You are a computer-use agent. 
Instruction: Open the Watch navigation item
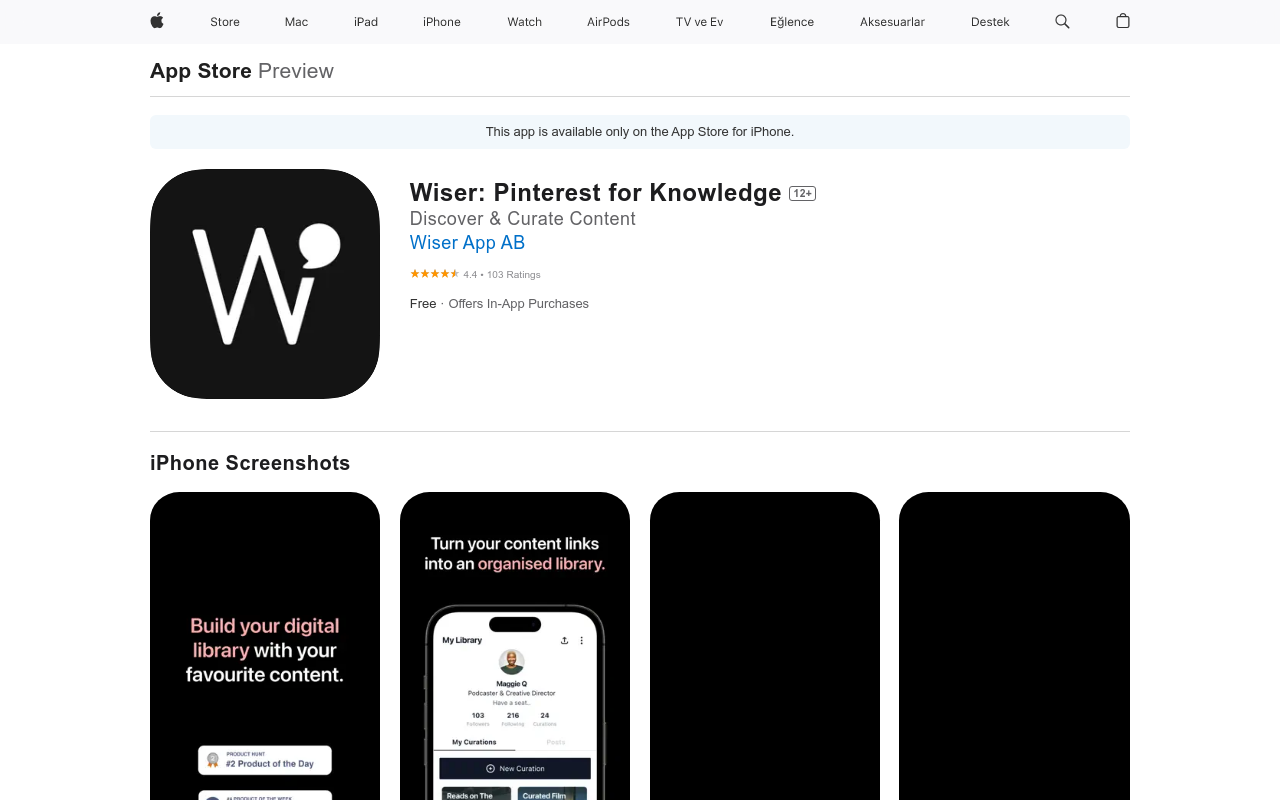click(524, 22)
